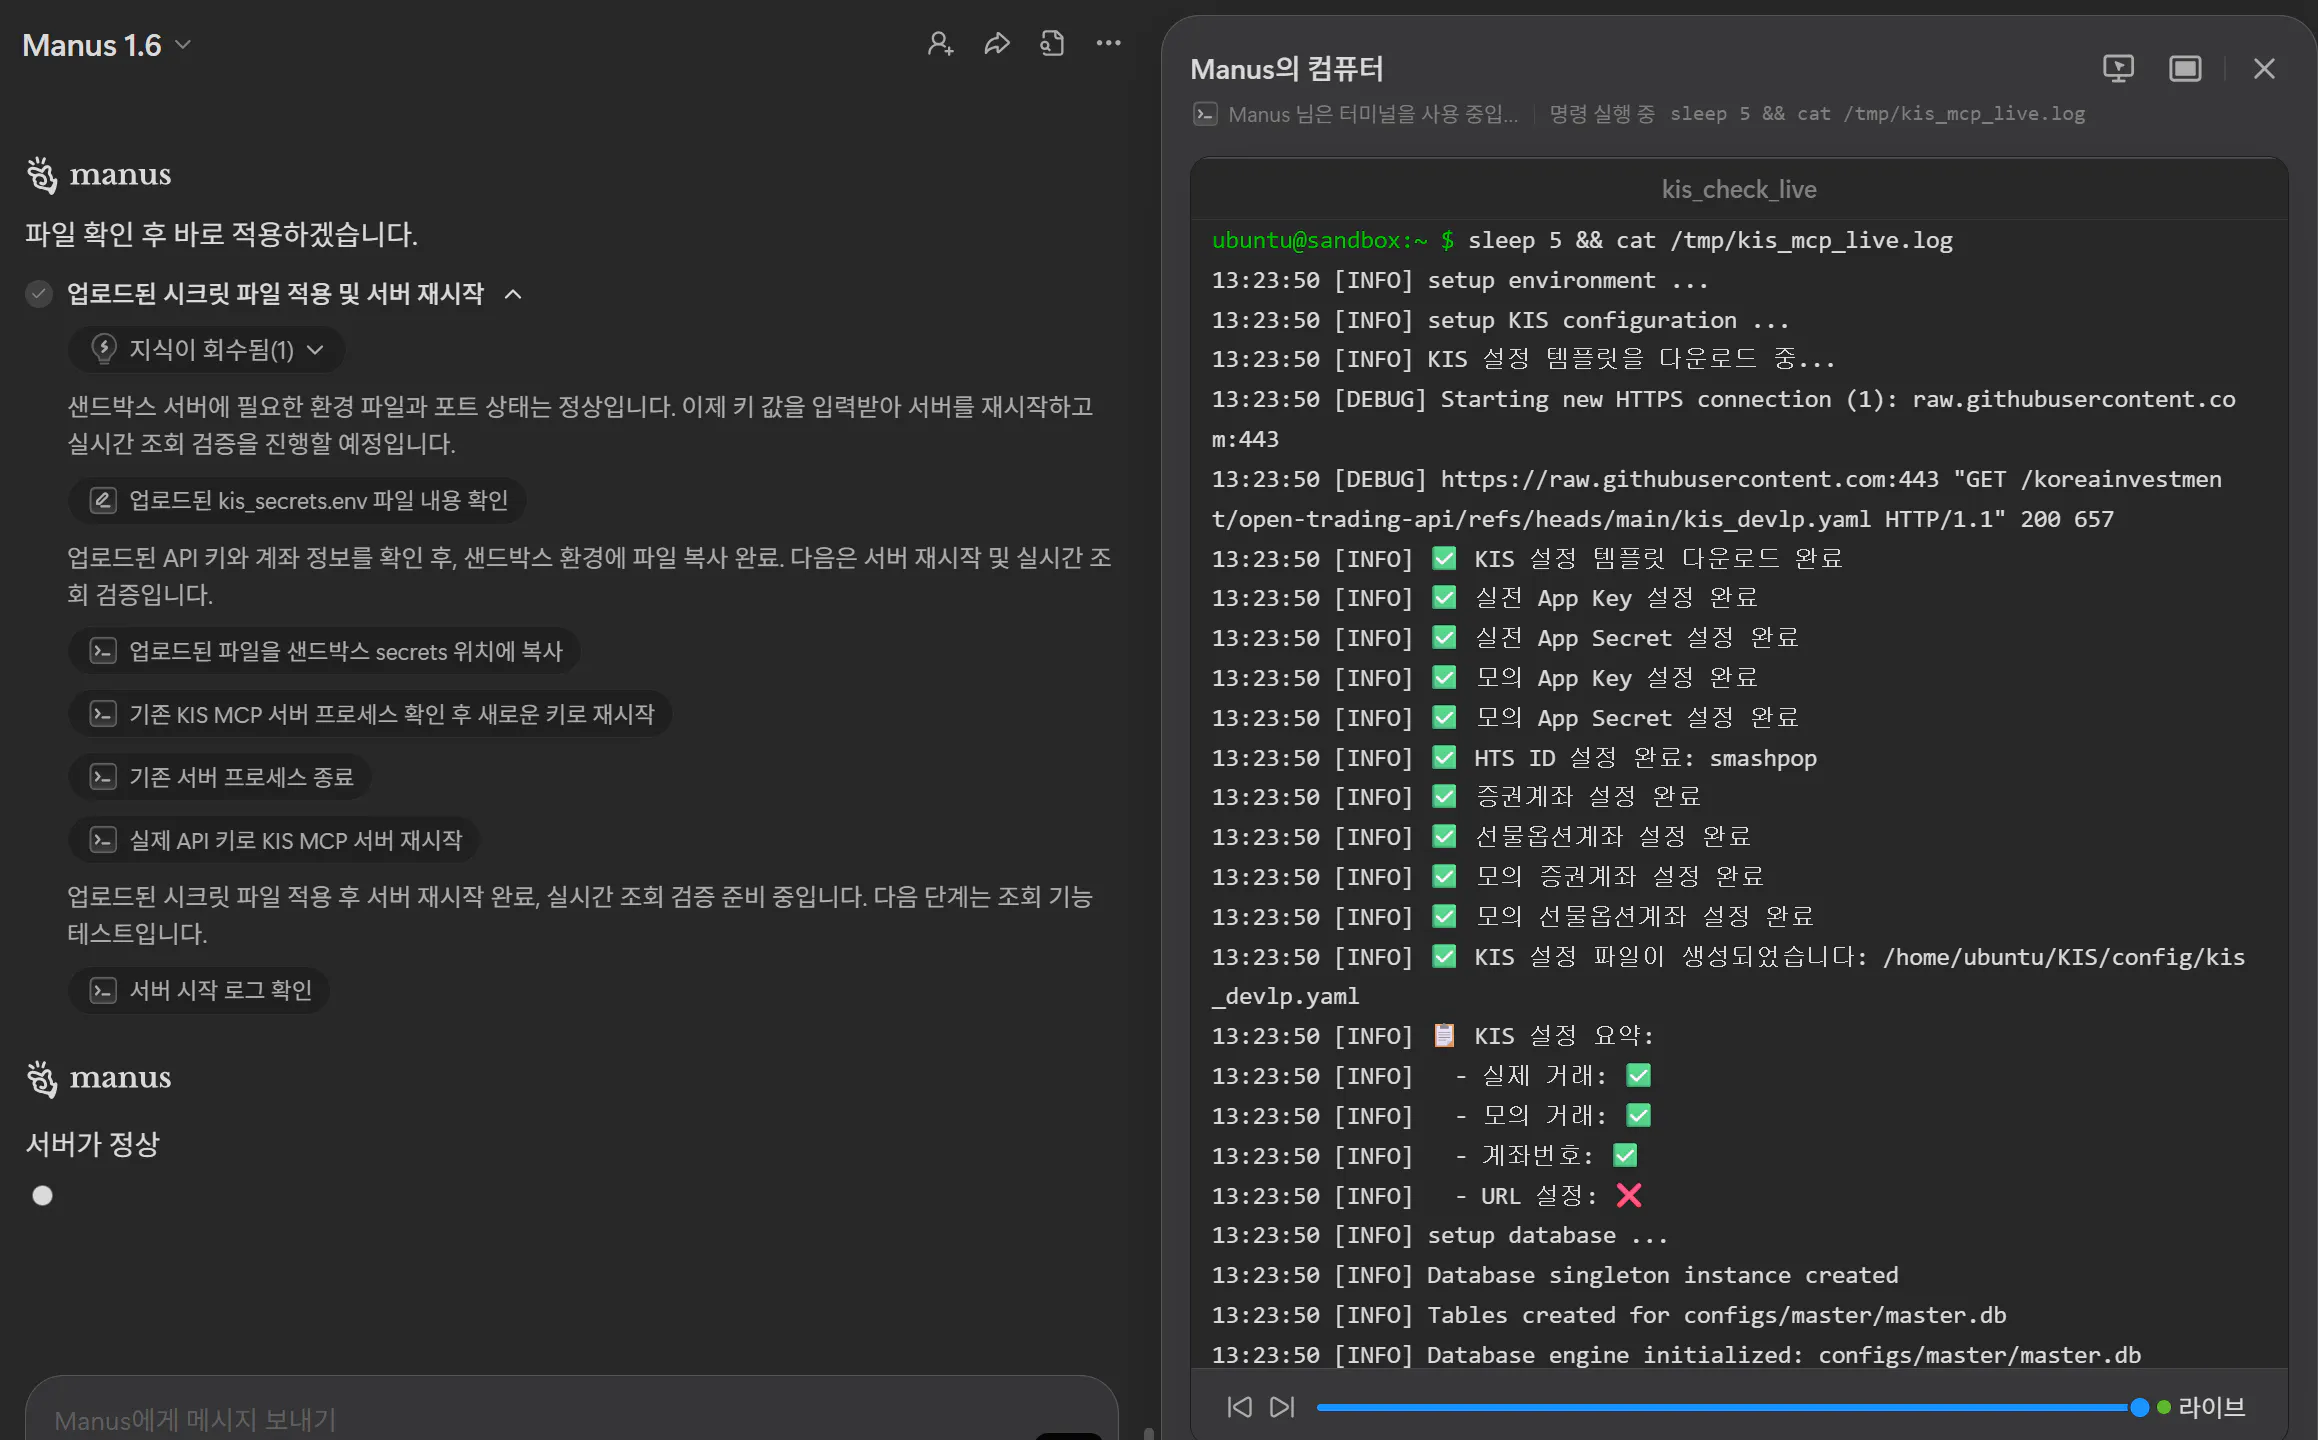Click the completed checkmark on server restart task
This screenshot has width=2318, height=1440.
pos(38,294)
